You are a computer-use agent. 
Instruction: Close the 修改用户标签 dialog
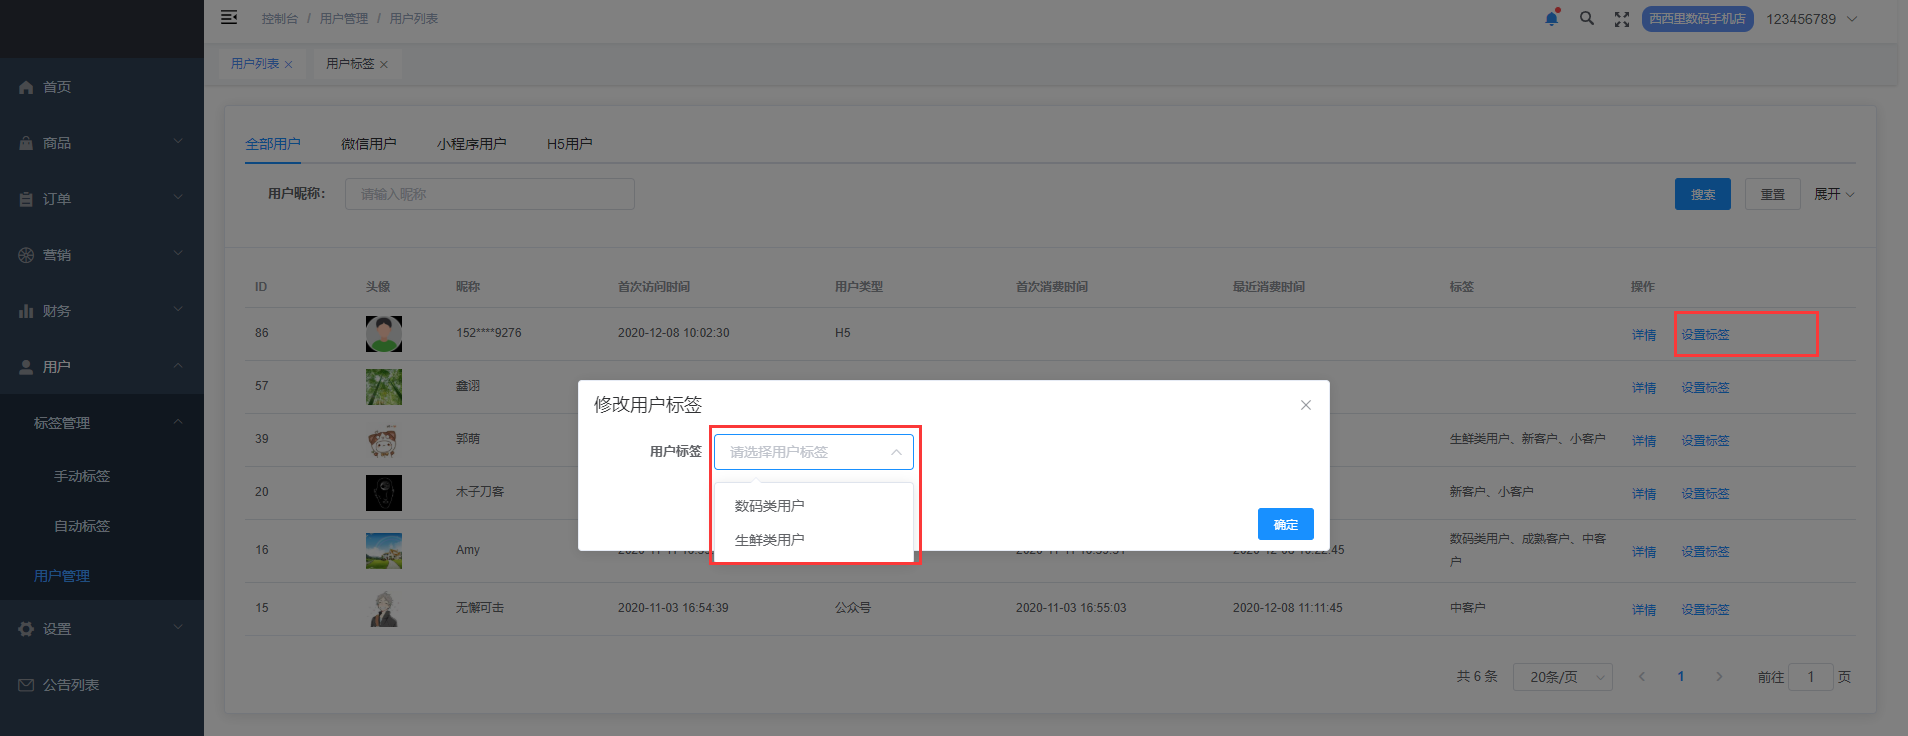click(1305, 405)
